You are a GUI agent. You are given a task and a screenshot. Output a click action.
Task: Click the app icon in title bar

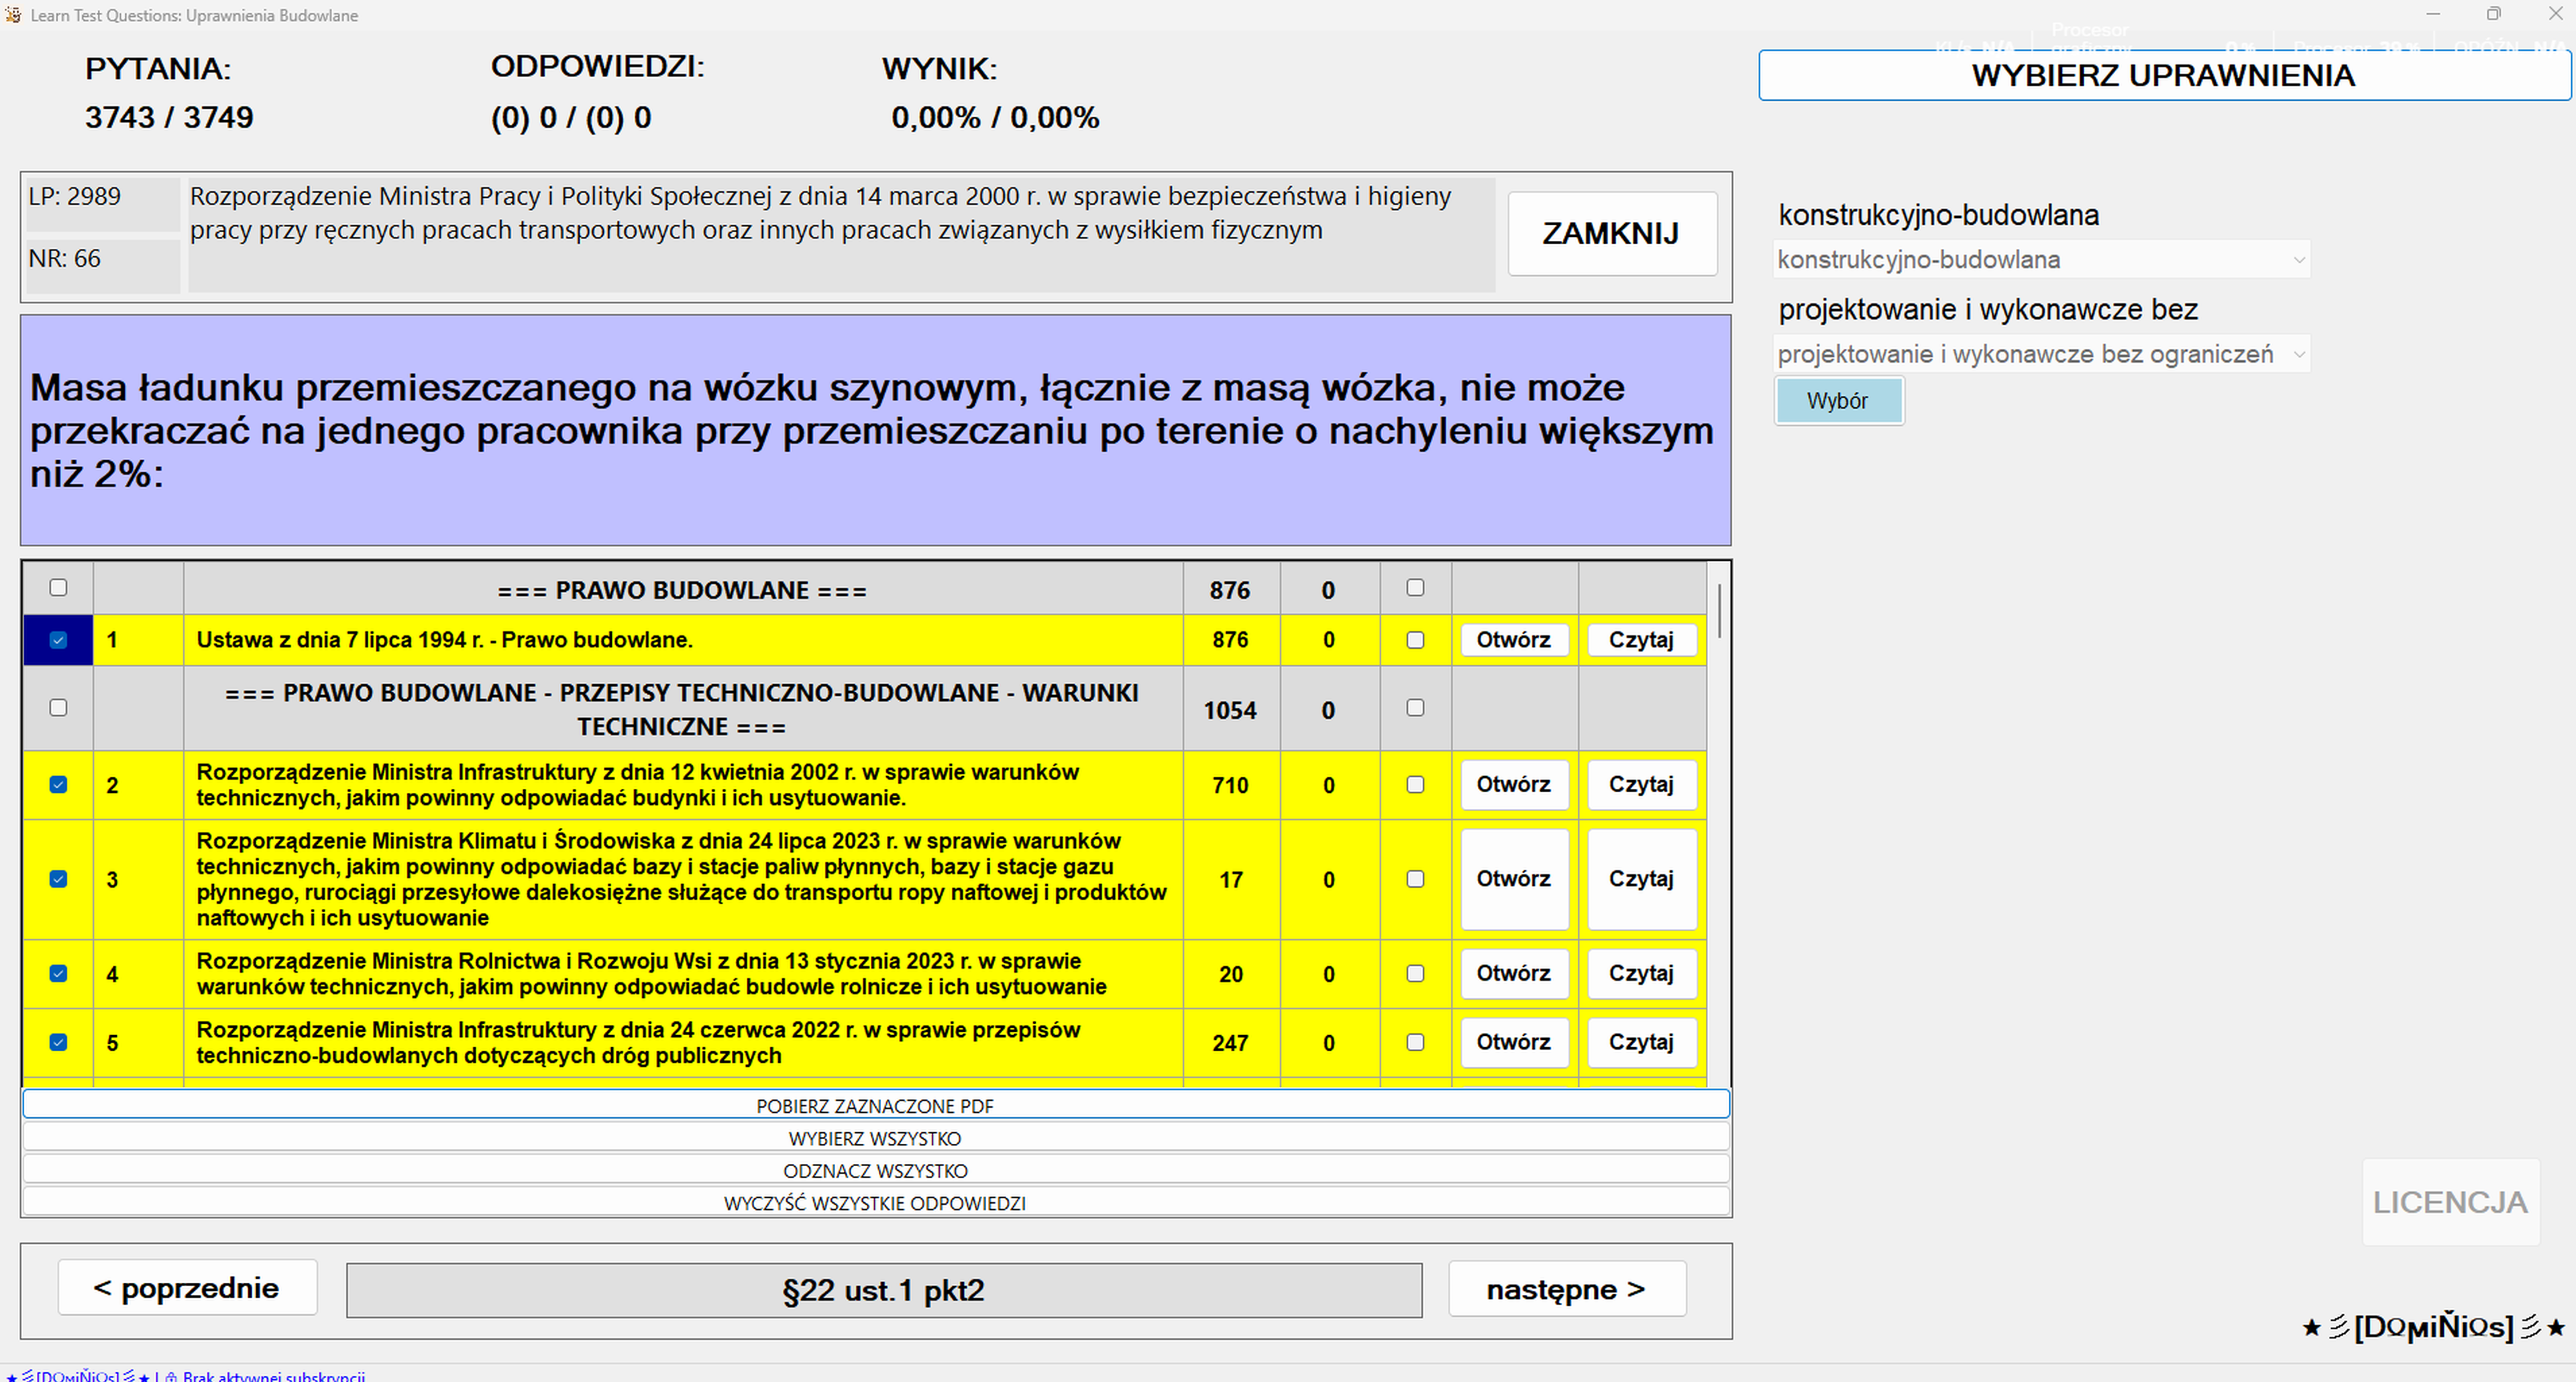click(13, 15)
